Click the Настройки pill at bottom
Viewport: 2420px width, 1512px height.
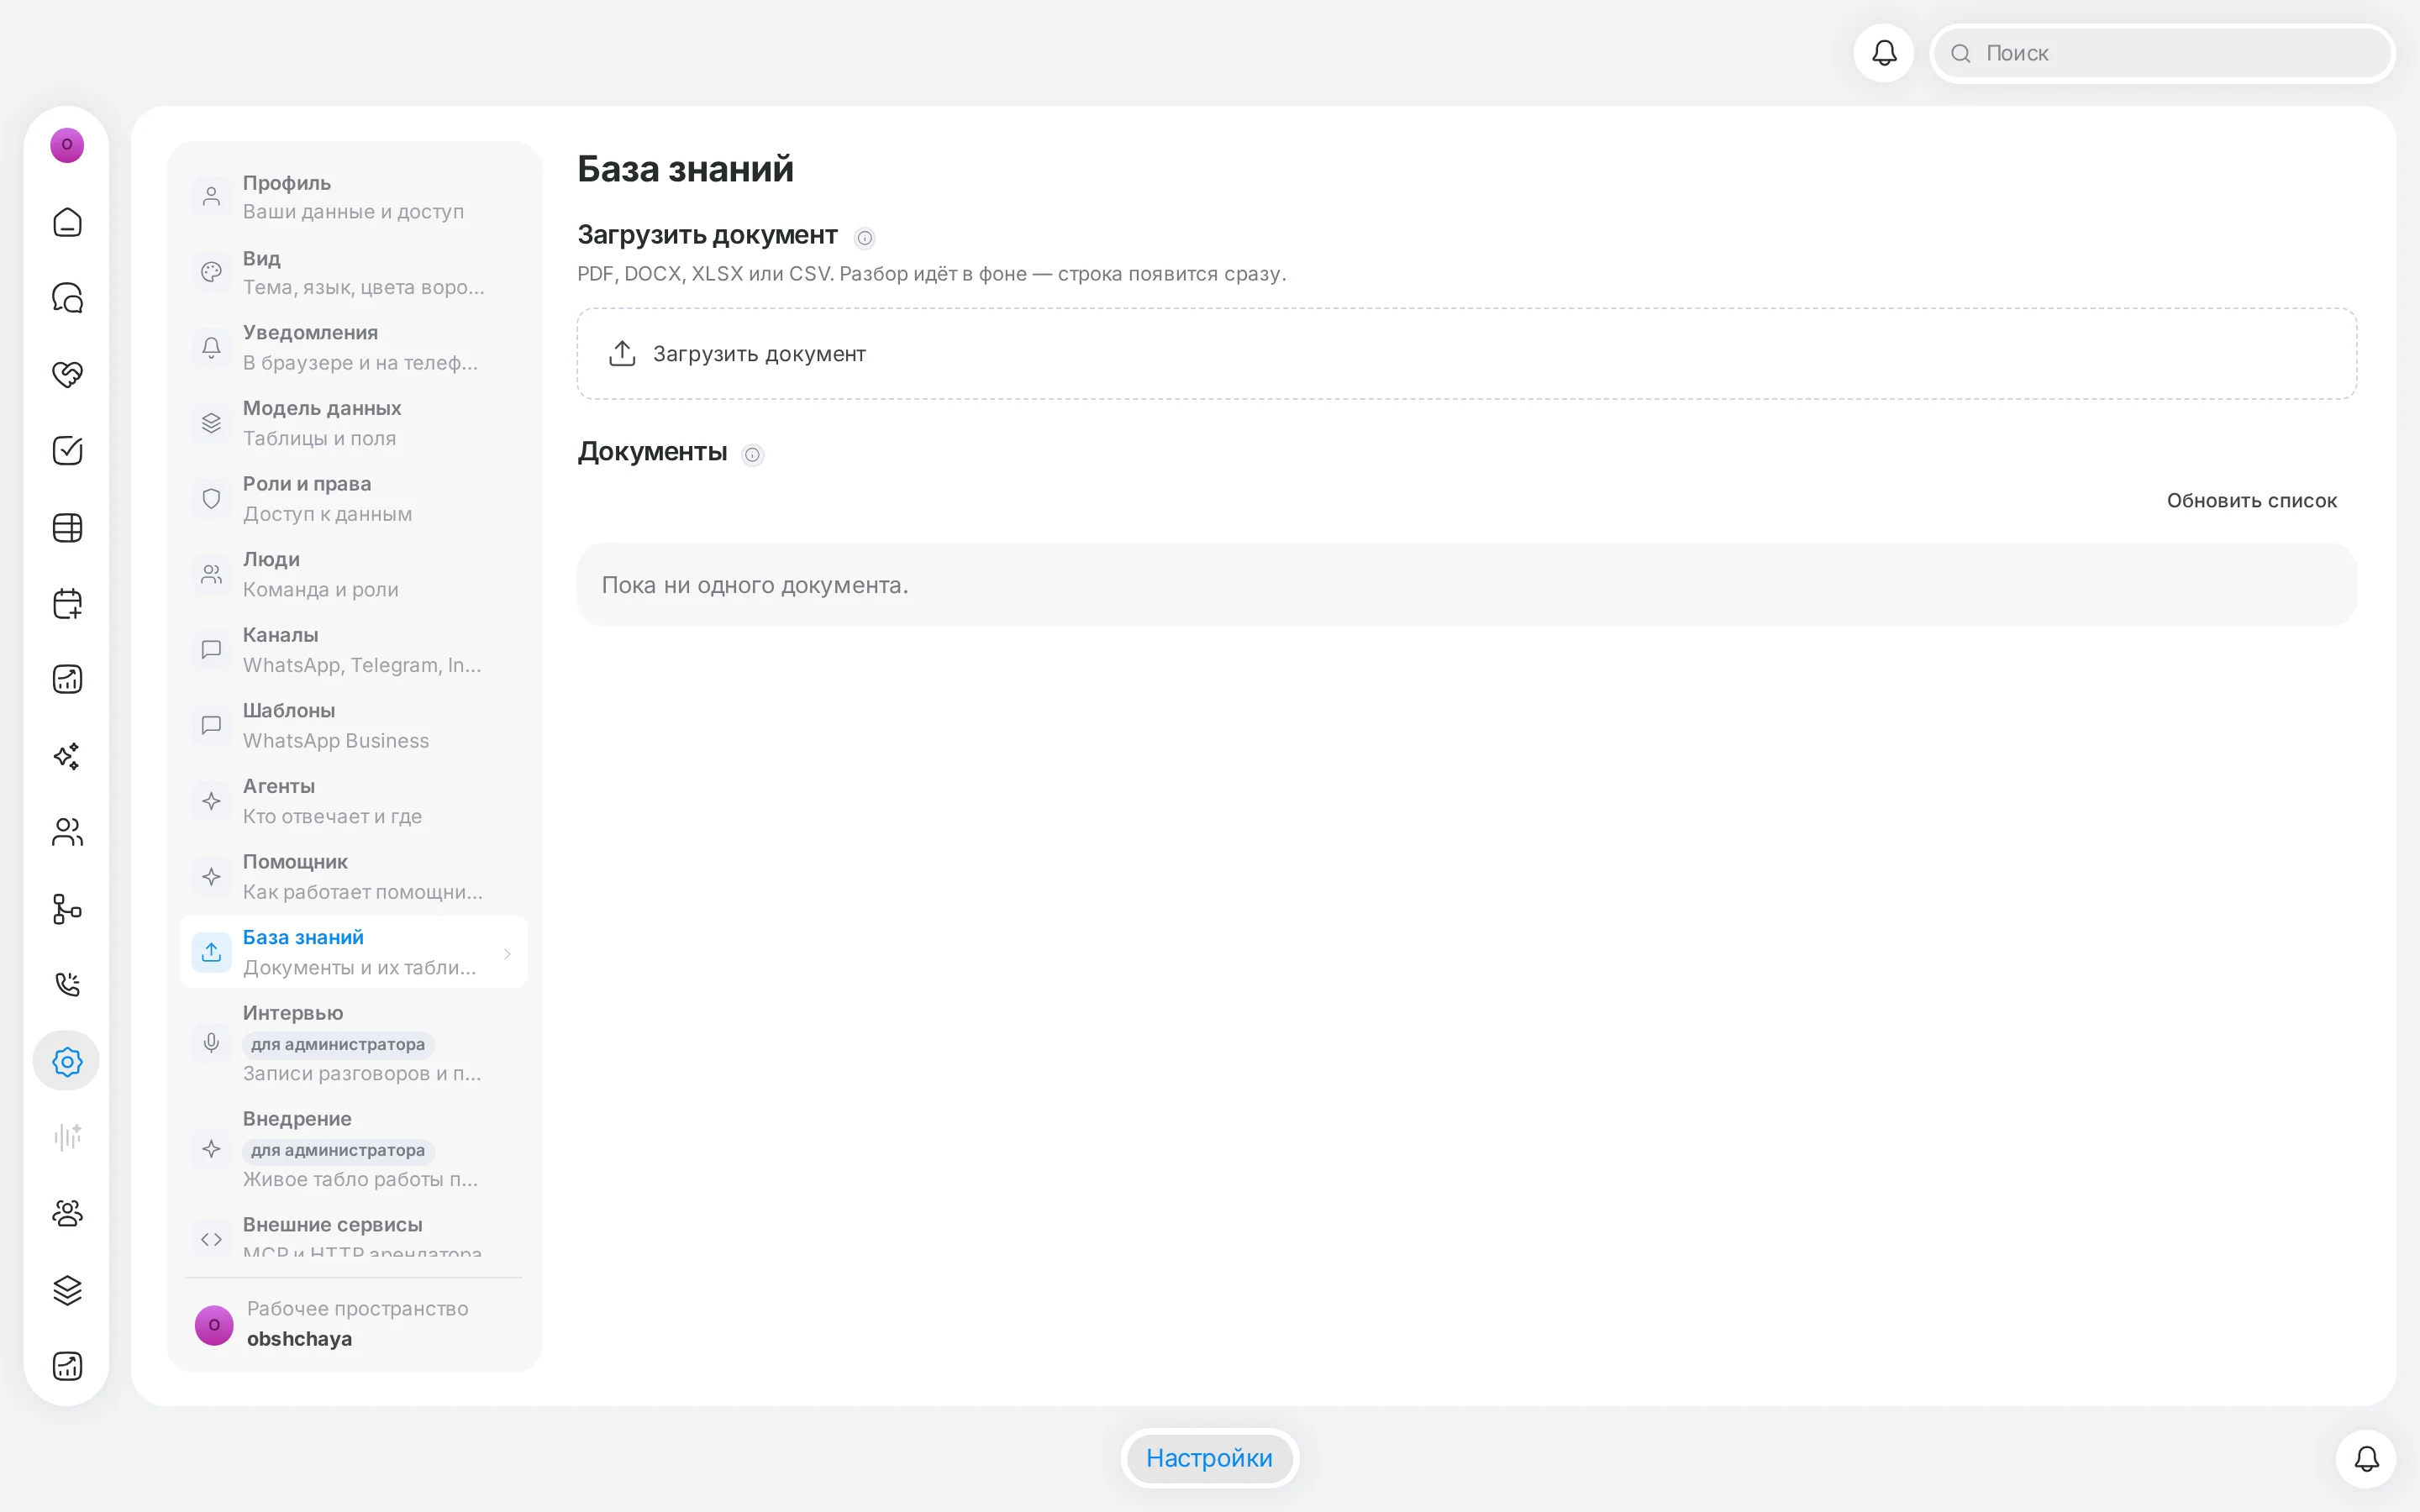click(1209, 1458)
